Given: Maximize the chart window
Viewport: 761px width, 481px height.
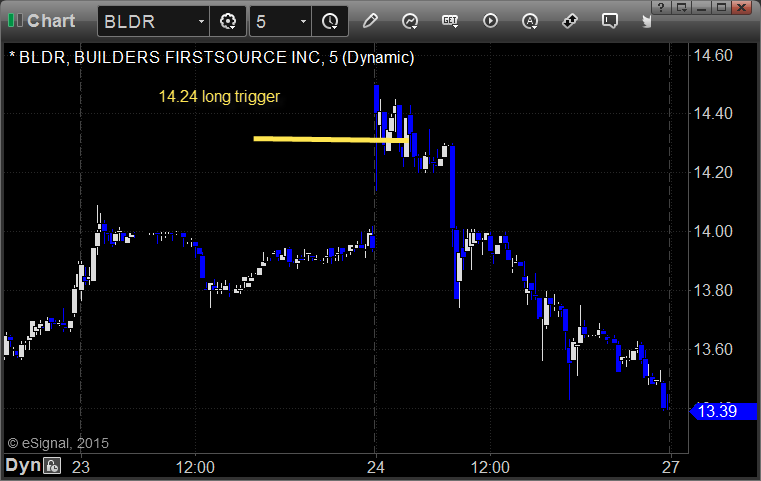Looking at the screenshot, I should (x=722, y=7).
